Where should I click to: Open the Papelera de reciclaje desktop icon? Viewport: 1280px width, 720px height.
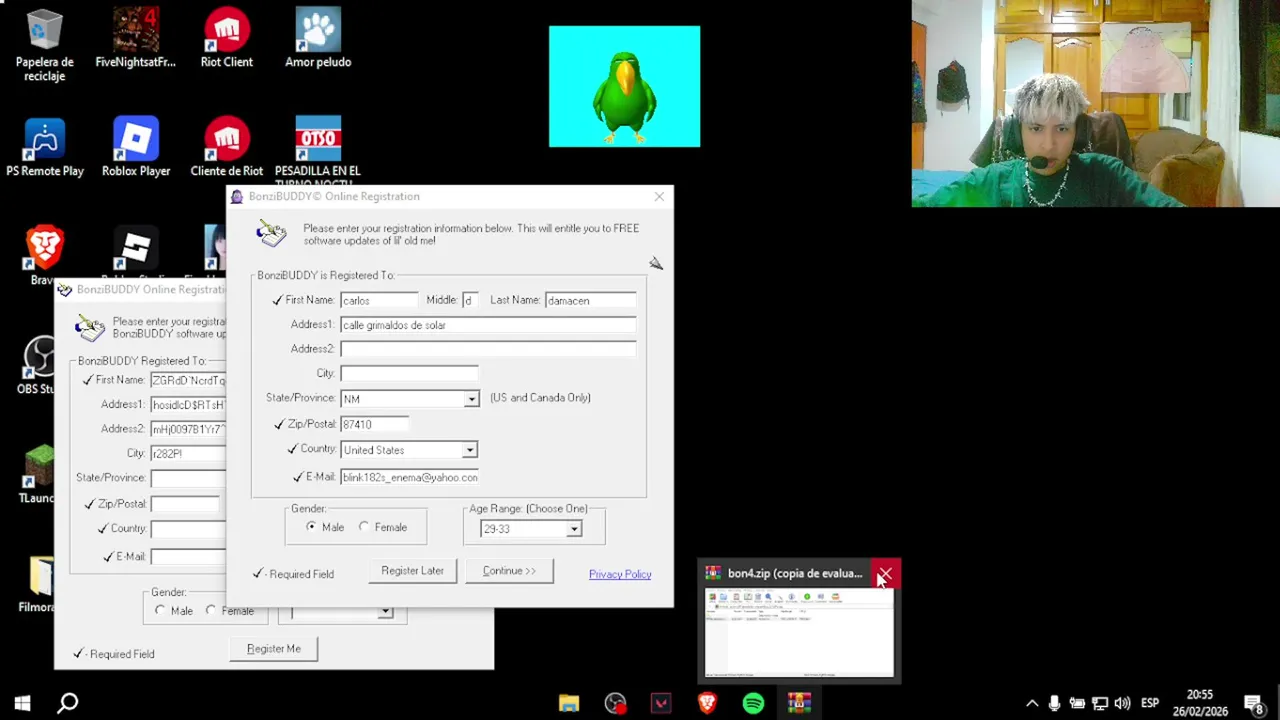[44, 45]
